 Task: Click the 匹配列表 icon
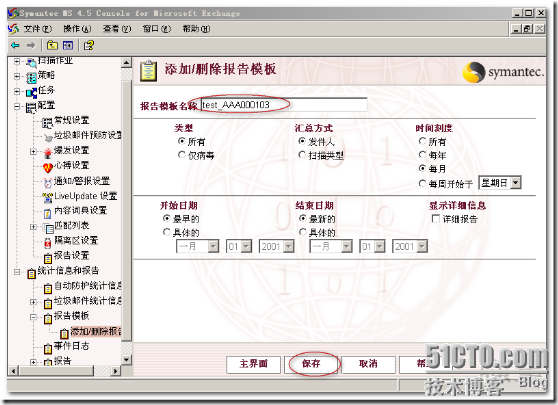[48, 228]
